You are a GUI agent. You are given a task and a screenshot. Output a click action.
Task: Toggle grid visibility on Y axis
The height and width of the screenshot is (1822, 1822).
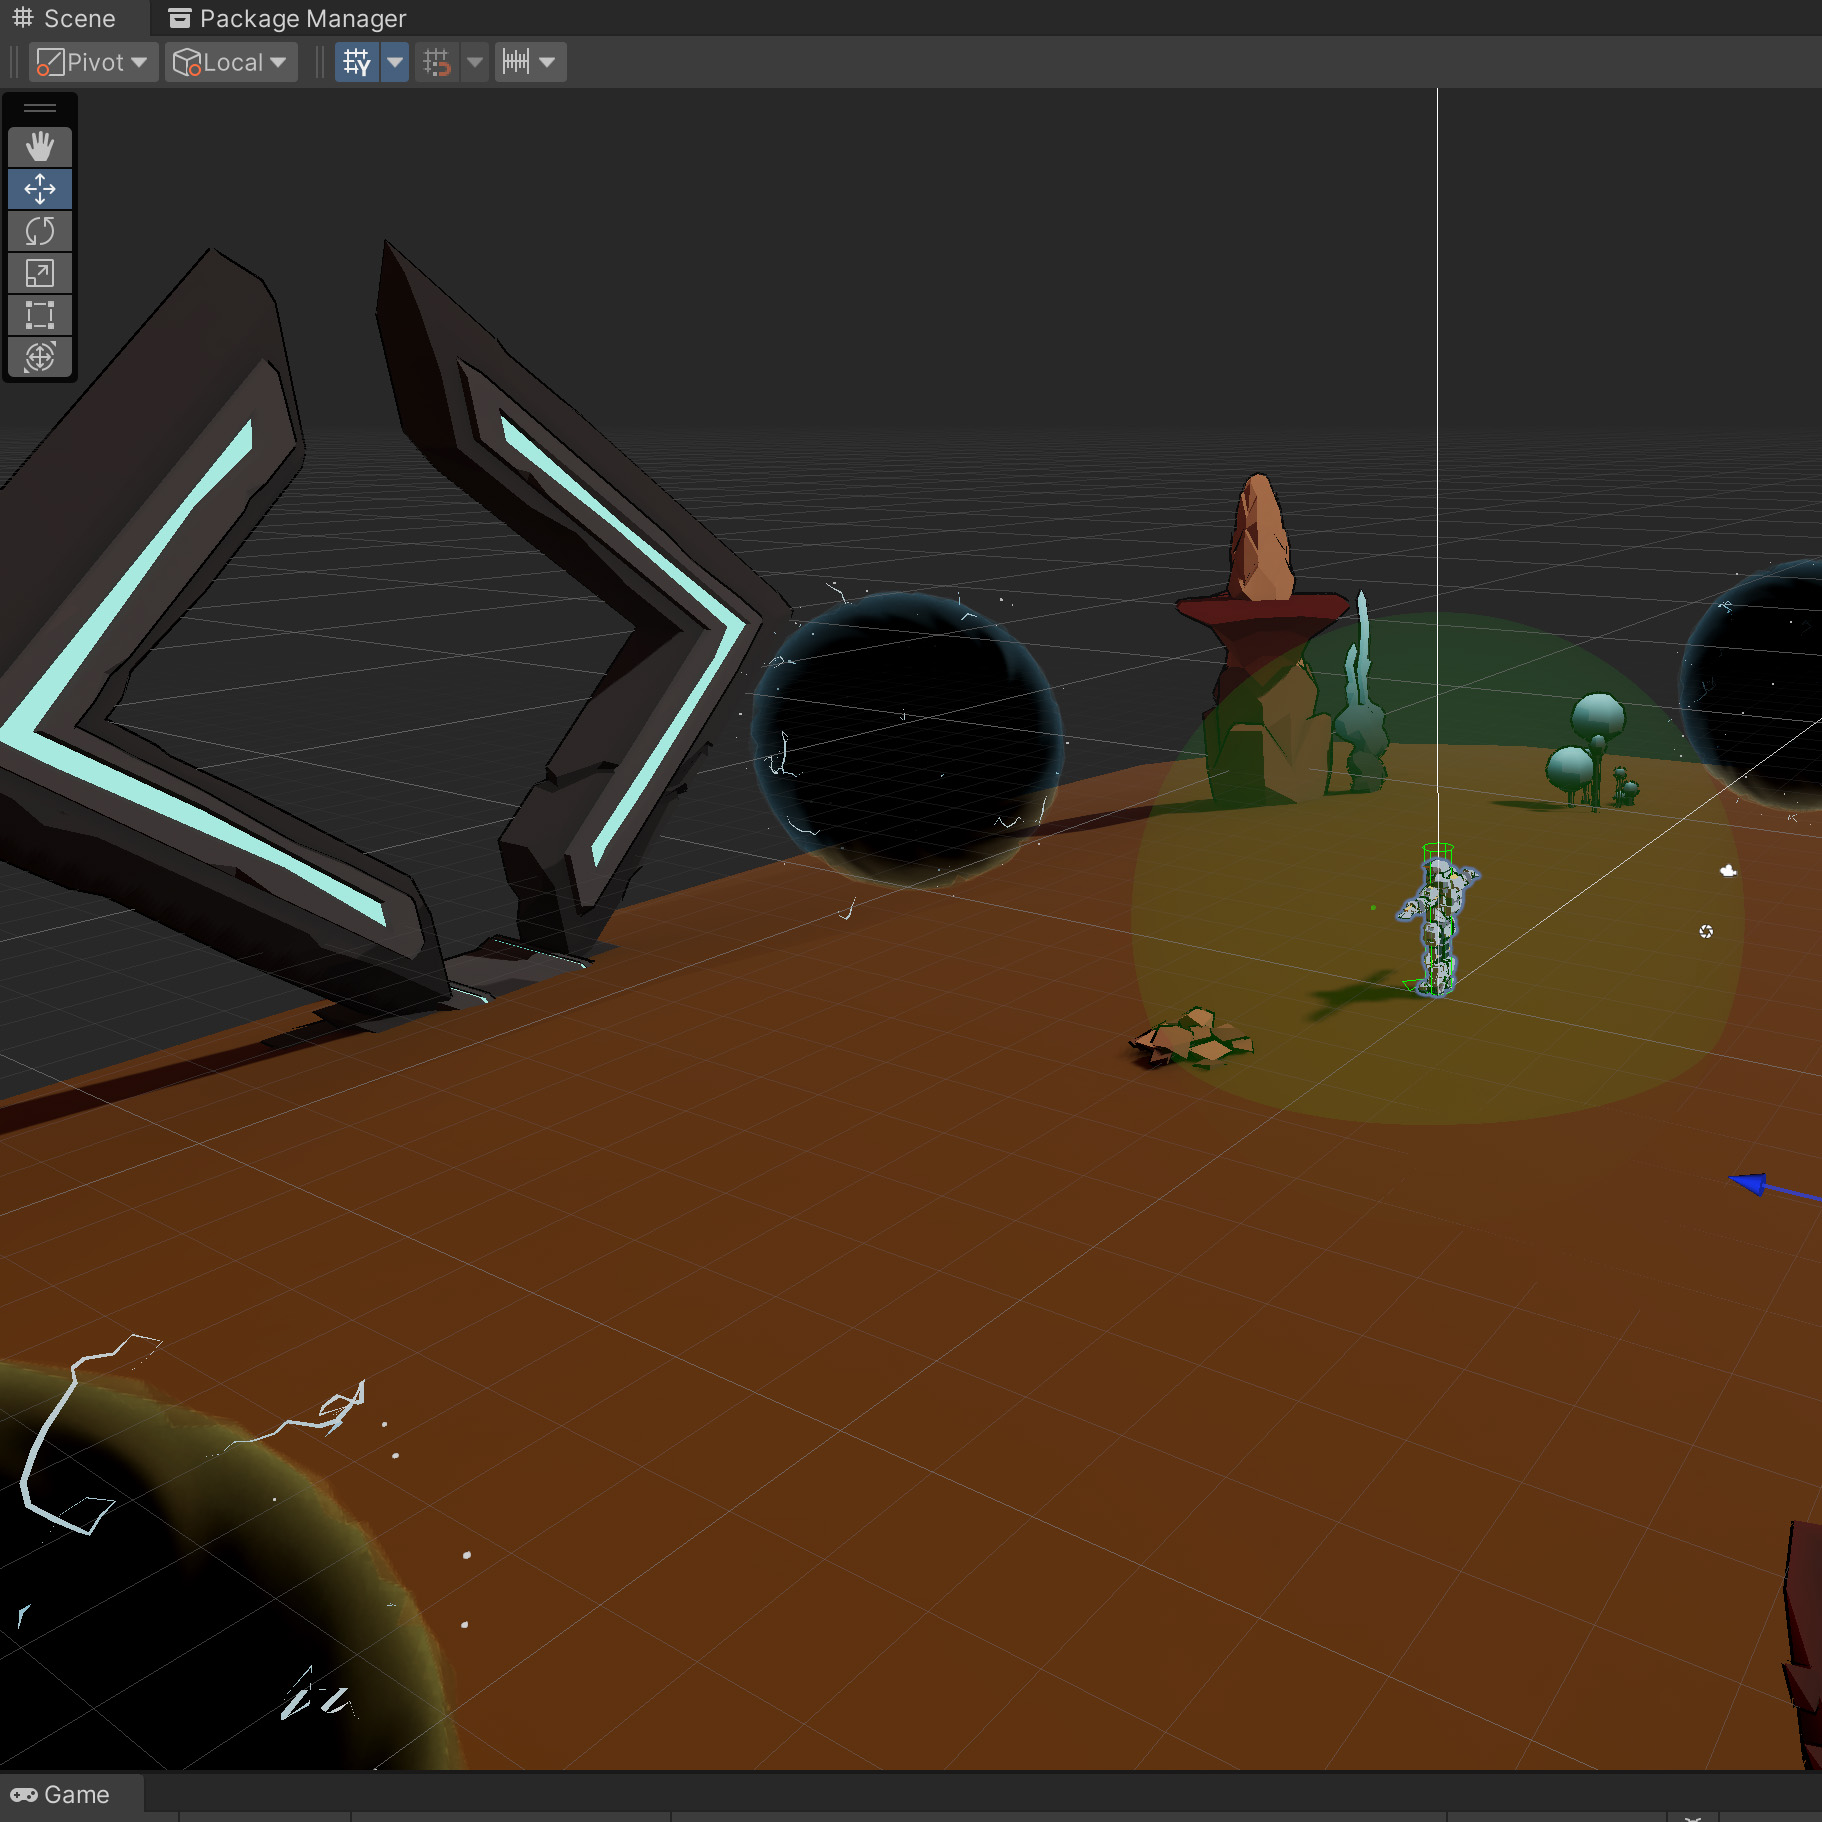click(356, 62)
